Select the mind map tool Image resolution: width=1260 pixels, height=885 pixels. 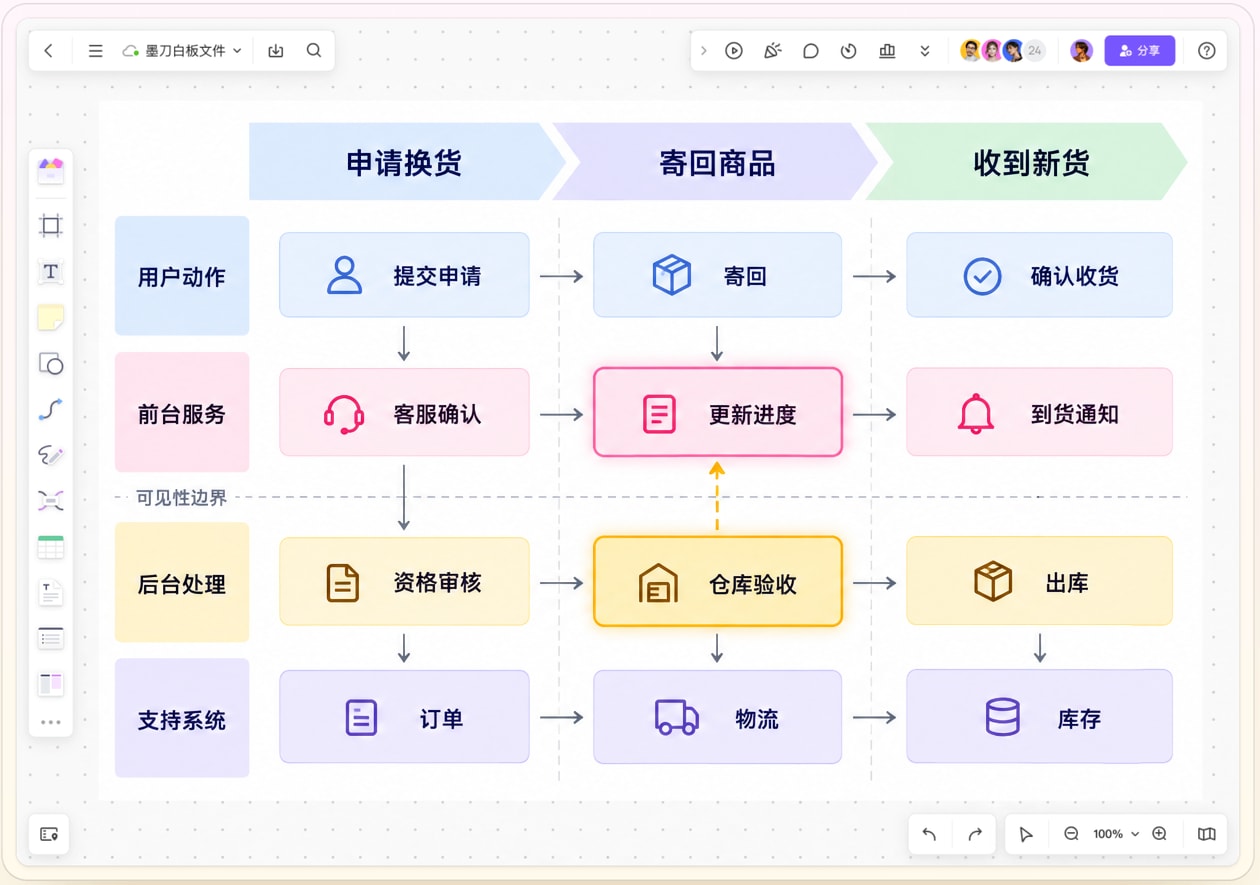tap(50, 501)
